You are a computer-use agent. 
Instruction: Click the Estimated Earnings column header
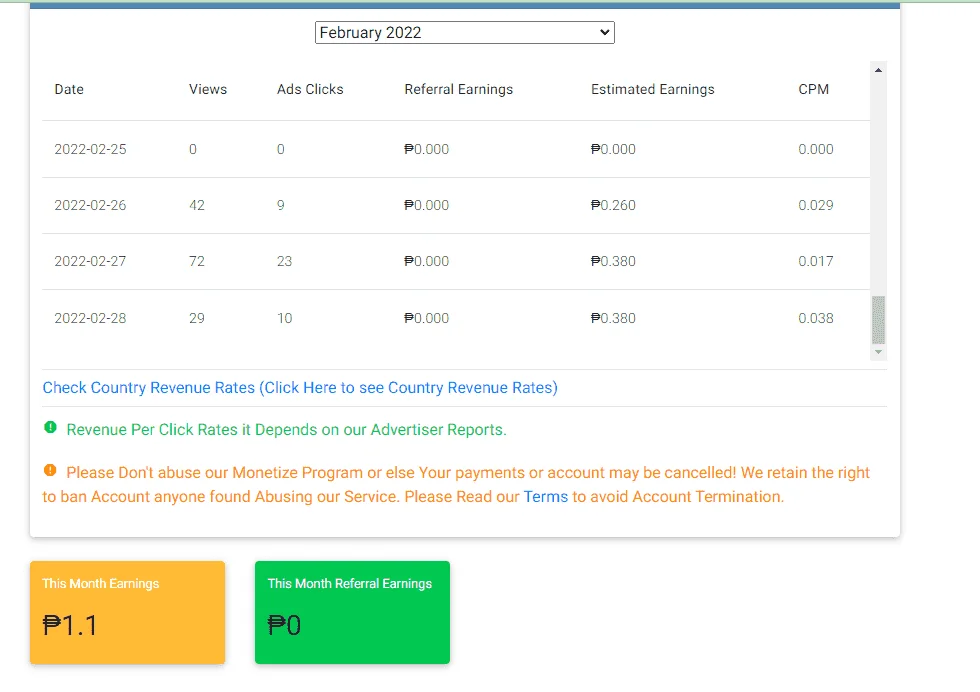point(652,89)
